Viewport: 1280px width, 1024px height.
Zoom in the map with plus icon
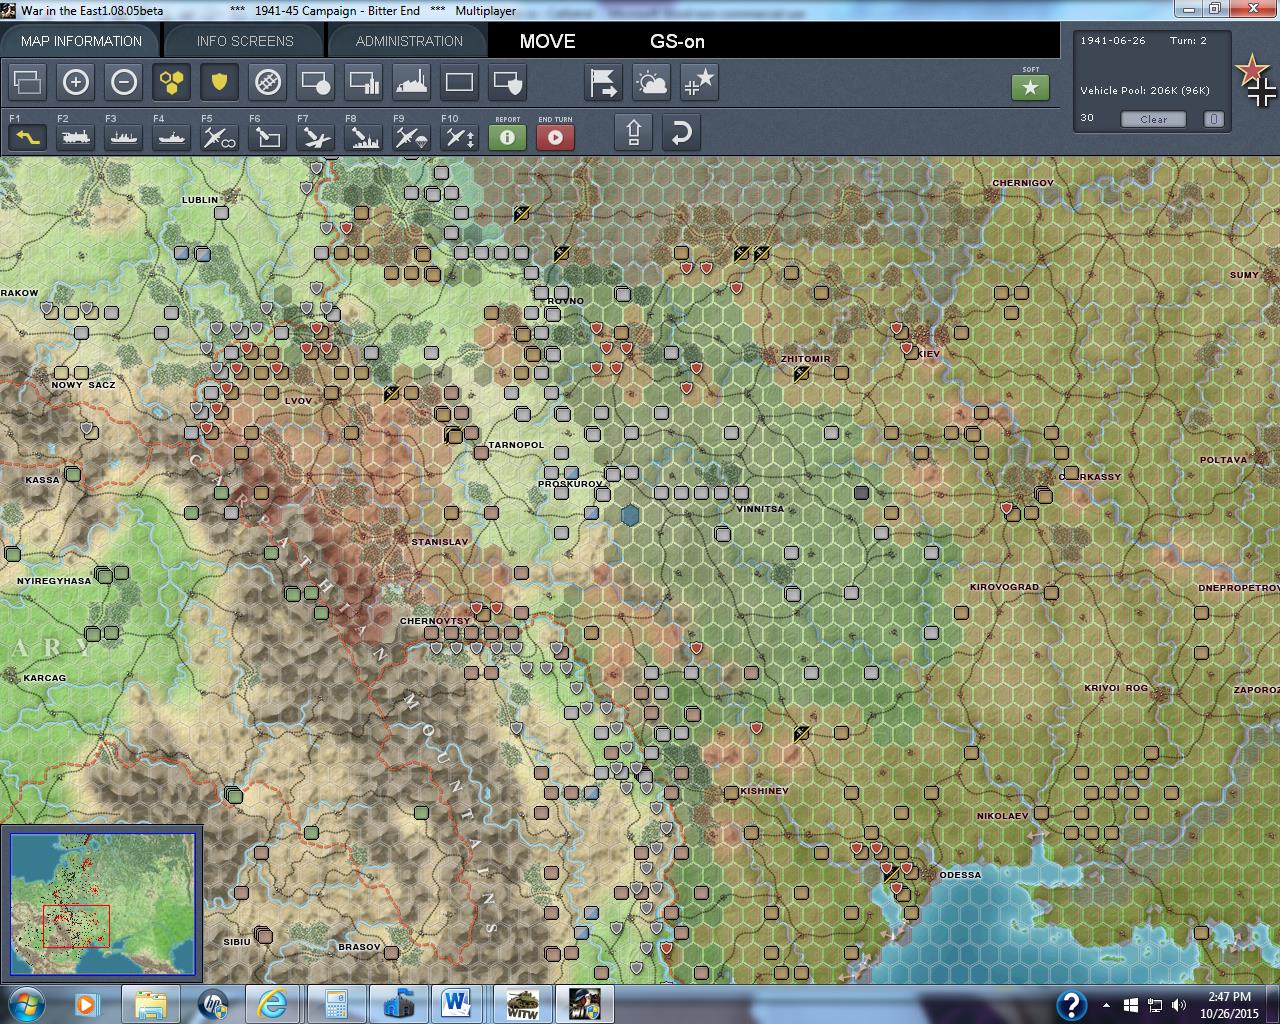(x=75, y=82)
